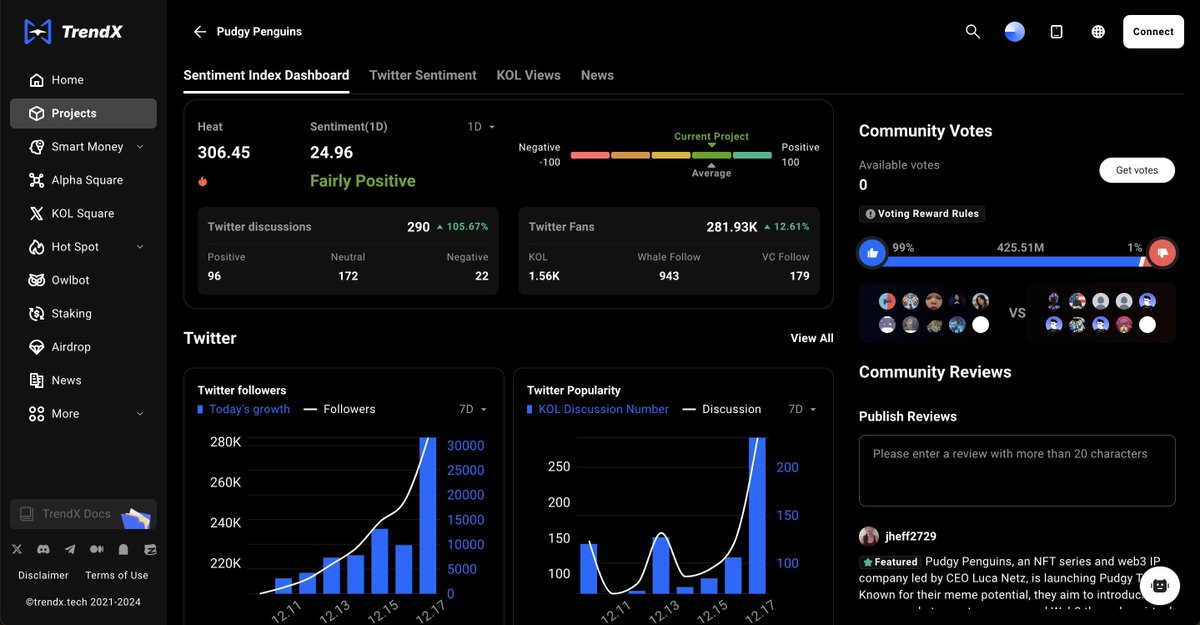
Task: Click the Smart Money icon
Action: pyautogui.click(x=37, y=147)
